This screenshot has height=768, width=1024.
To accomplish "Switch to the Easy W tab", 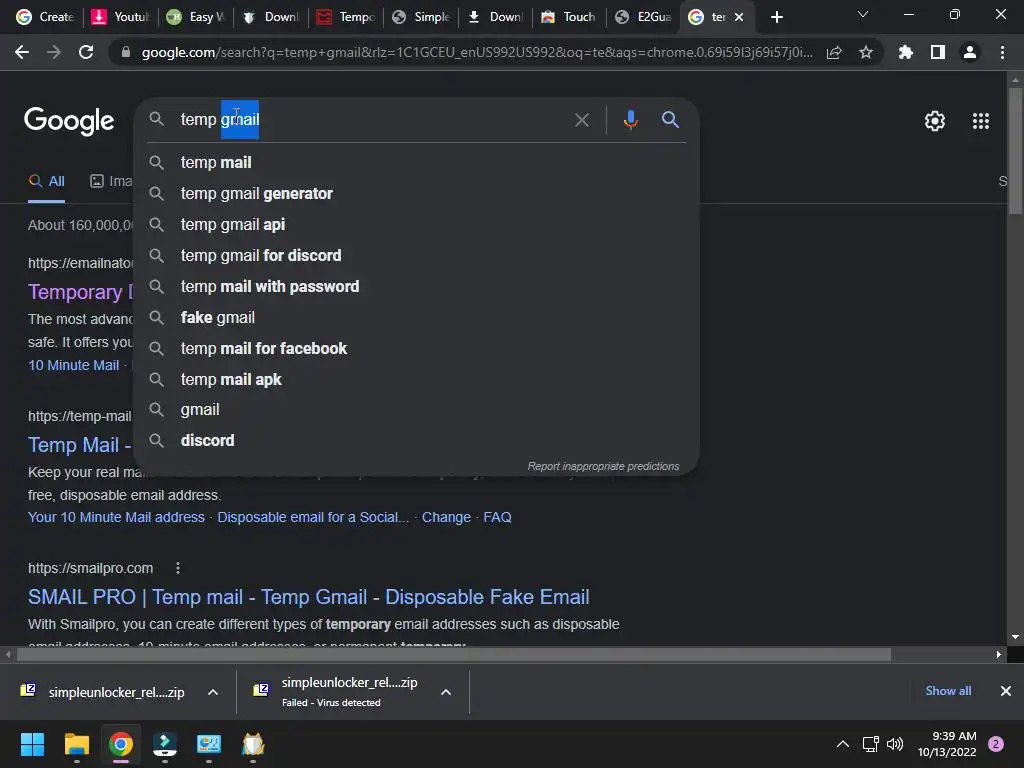I will click(196, 17).
